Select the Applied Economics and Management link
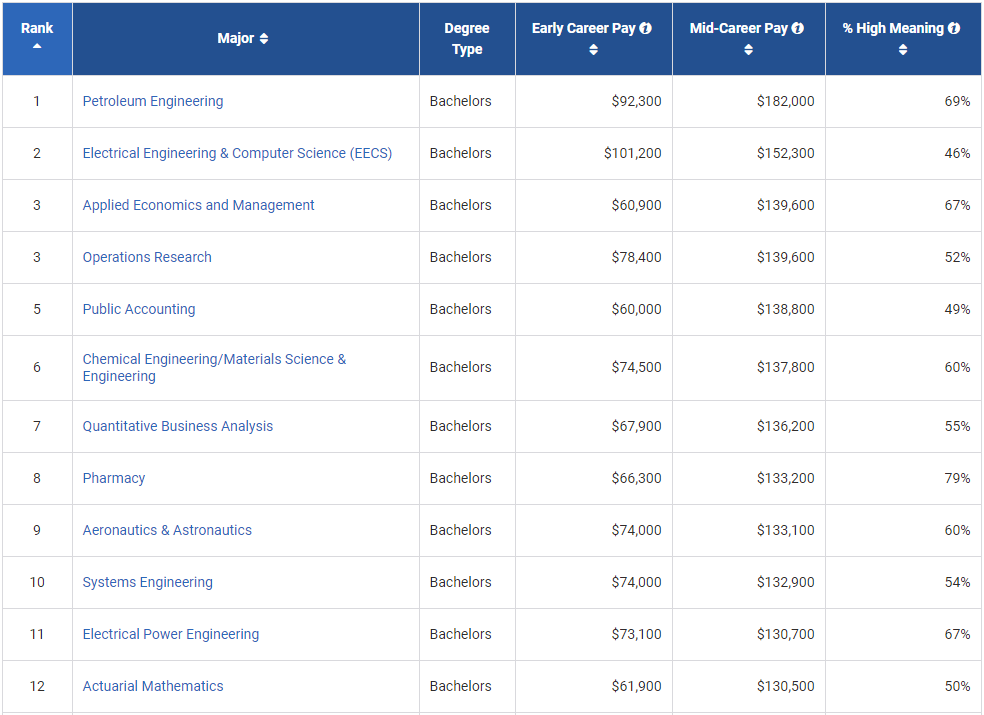The width and height of the screenshot is (984, 715). tap(198, 205)
